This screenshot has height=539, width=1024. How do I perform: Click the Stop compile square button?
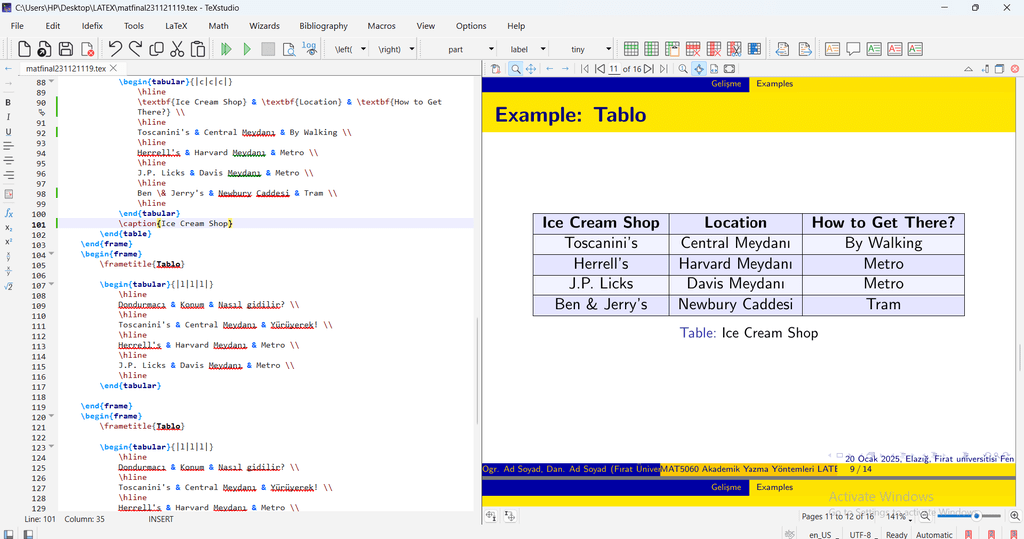coord(268,49)
